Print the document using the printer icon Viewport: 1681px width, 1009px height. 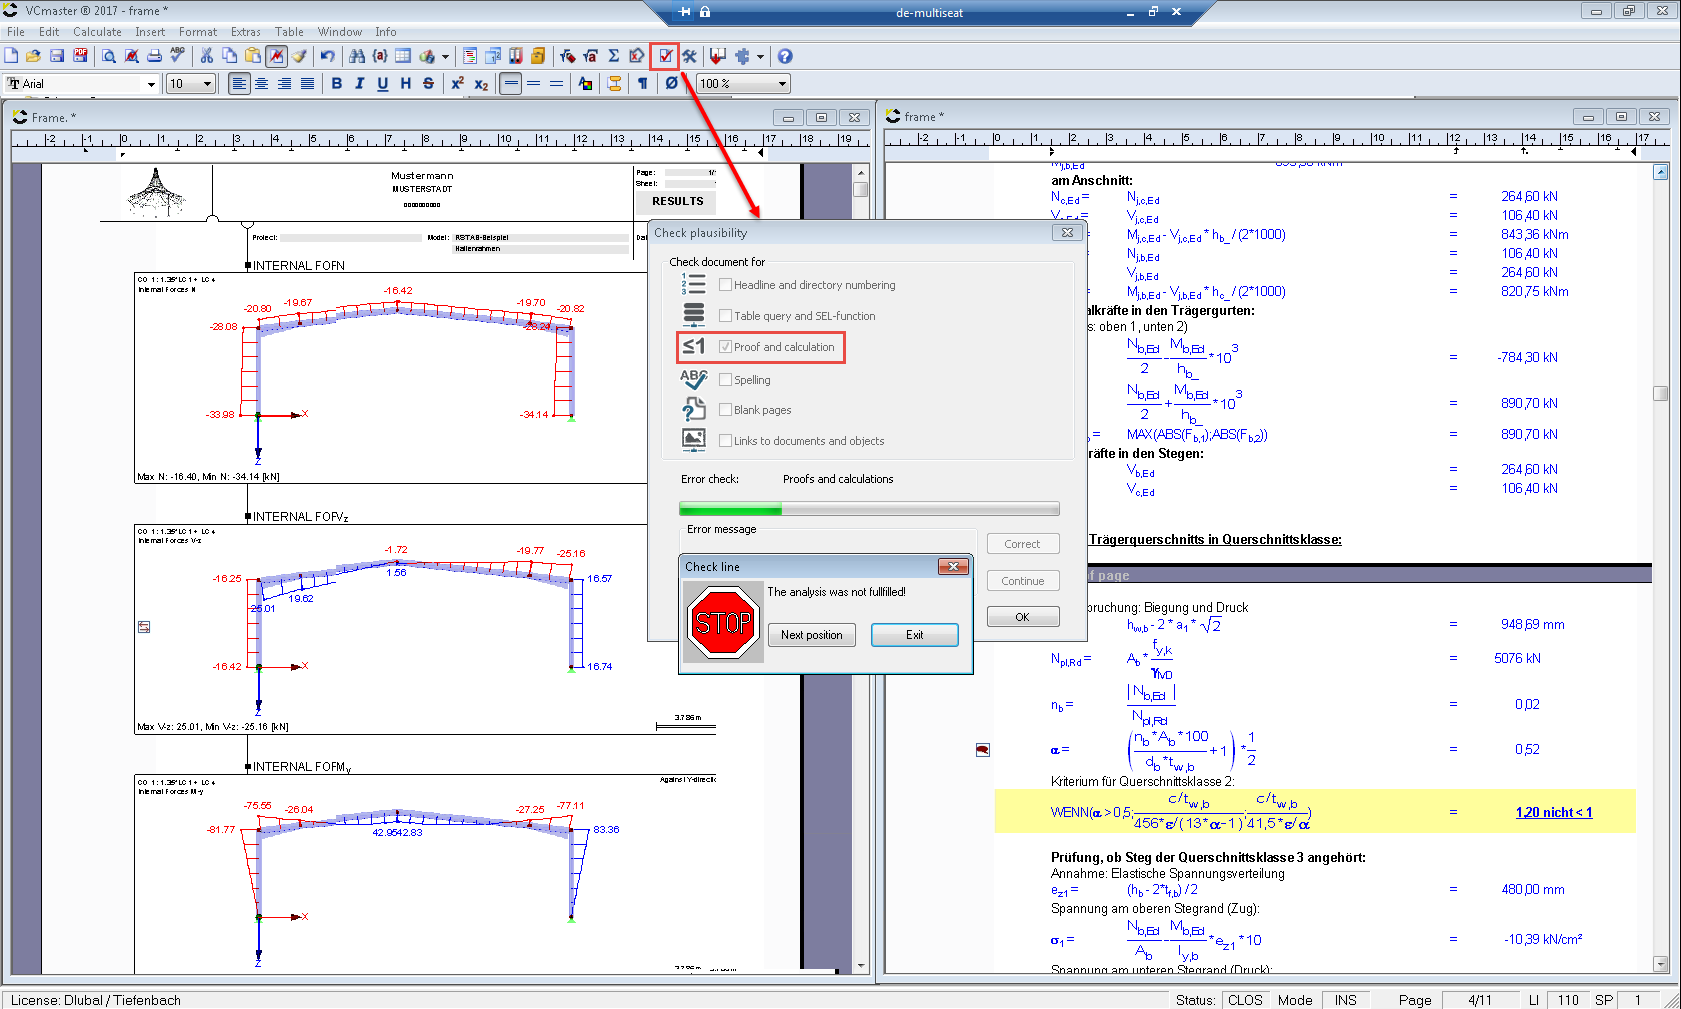tap(155, 56)
